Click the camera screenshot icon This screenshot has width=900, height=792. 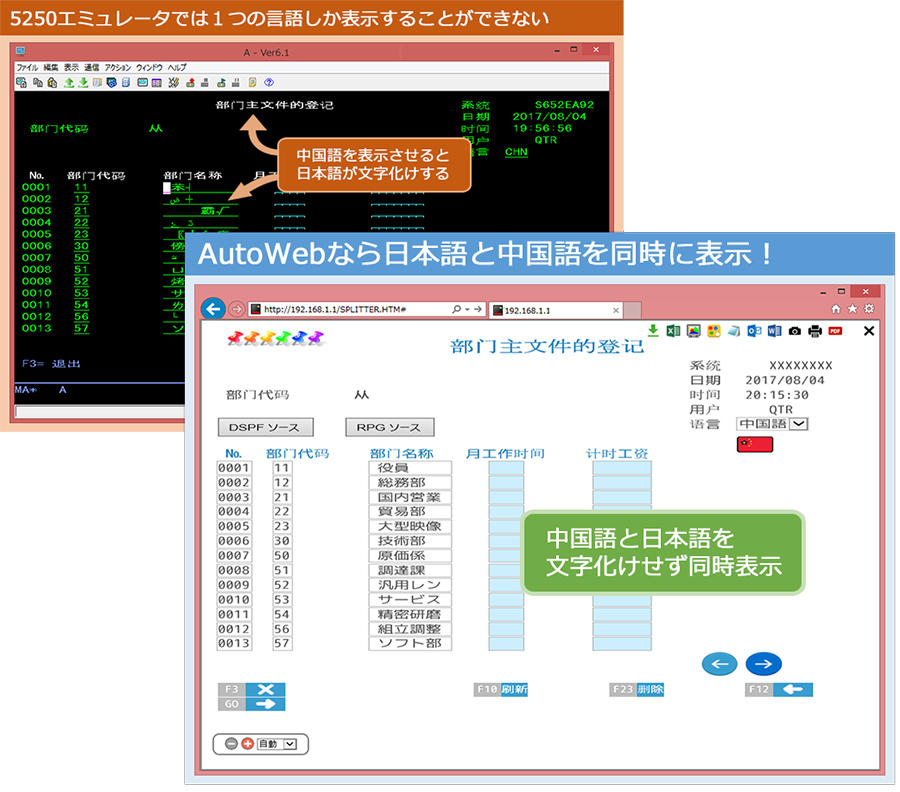click(x=794, y=331)
